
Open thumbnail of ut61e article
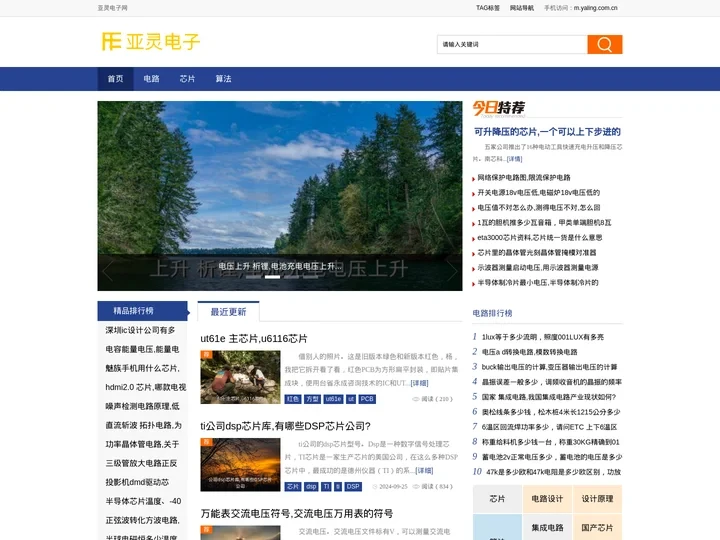[x=240, y=377]
